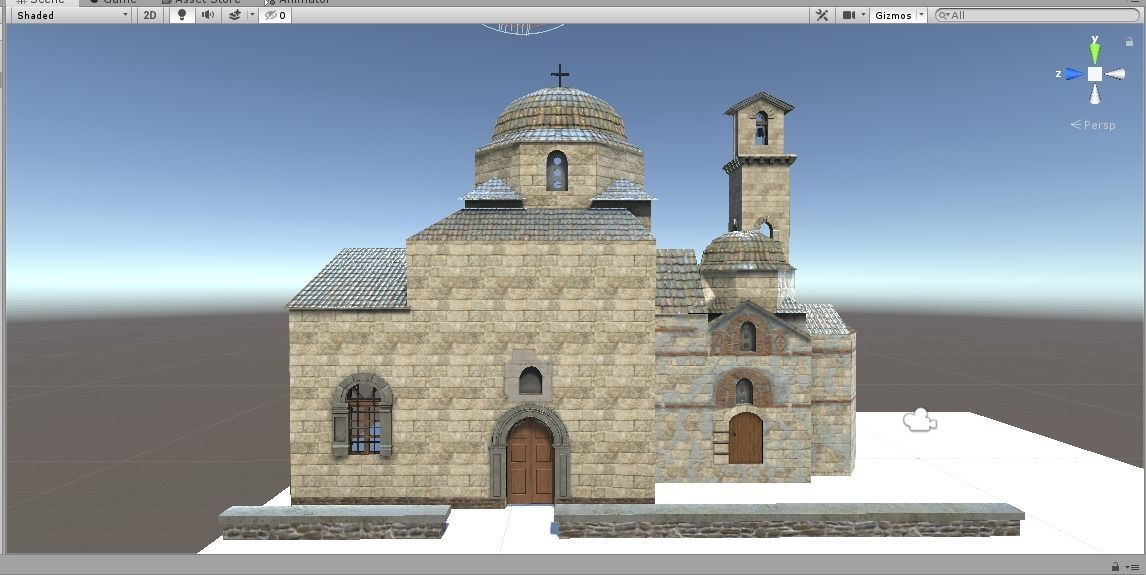Toggle the Gizmos button
1146x575 pixels.
(x=893, y=15)
